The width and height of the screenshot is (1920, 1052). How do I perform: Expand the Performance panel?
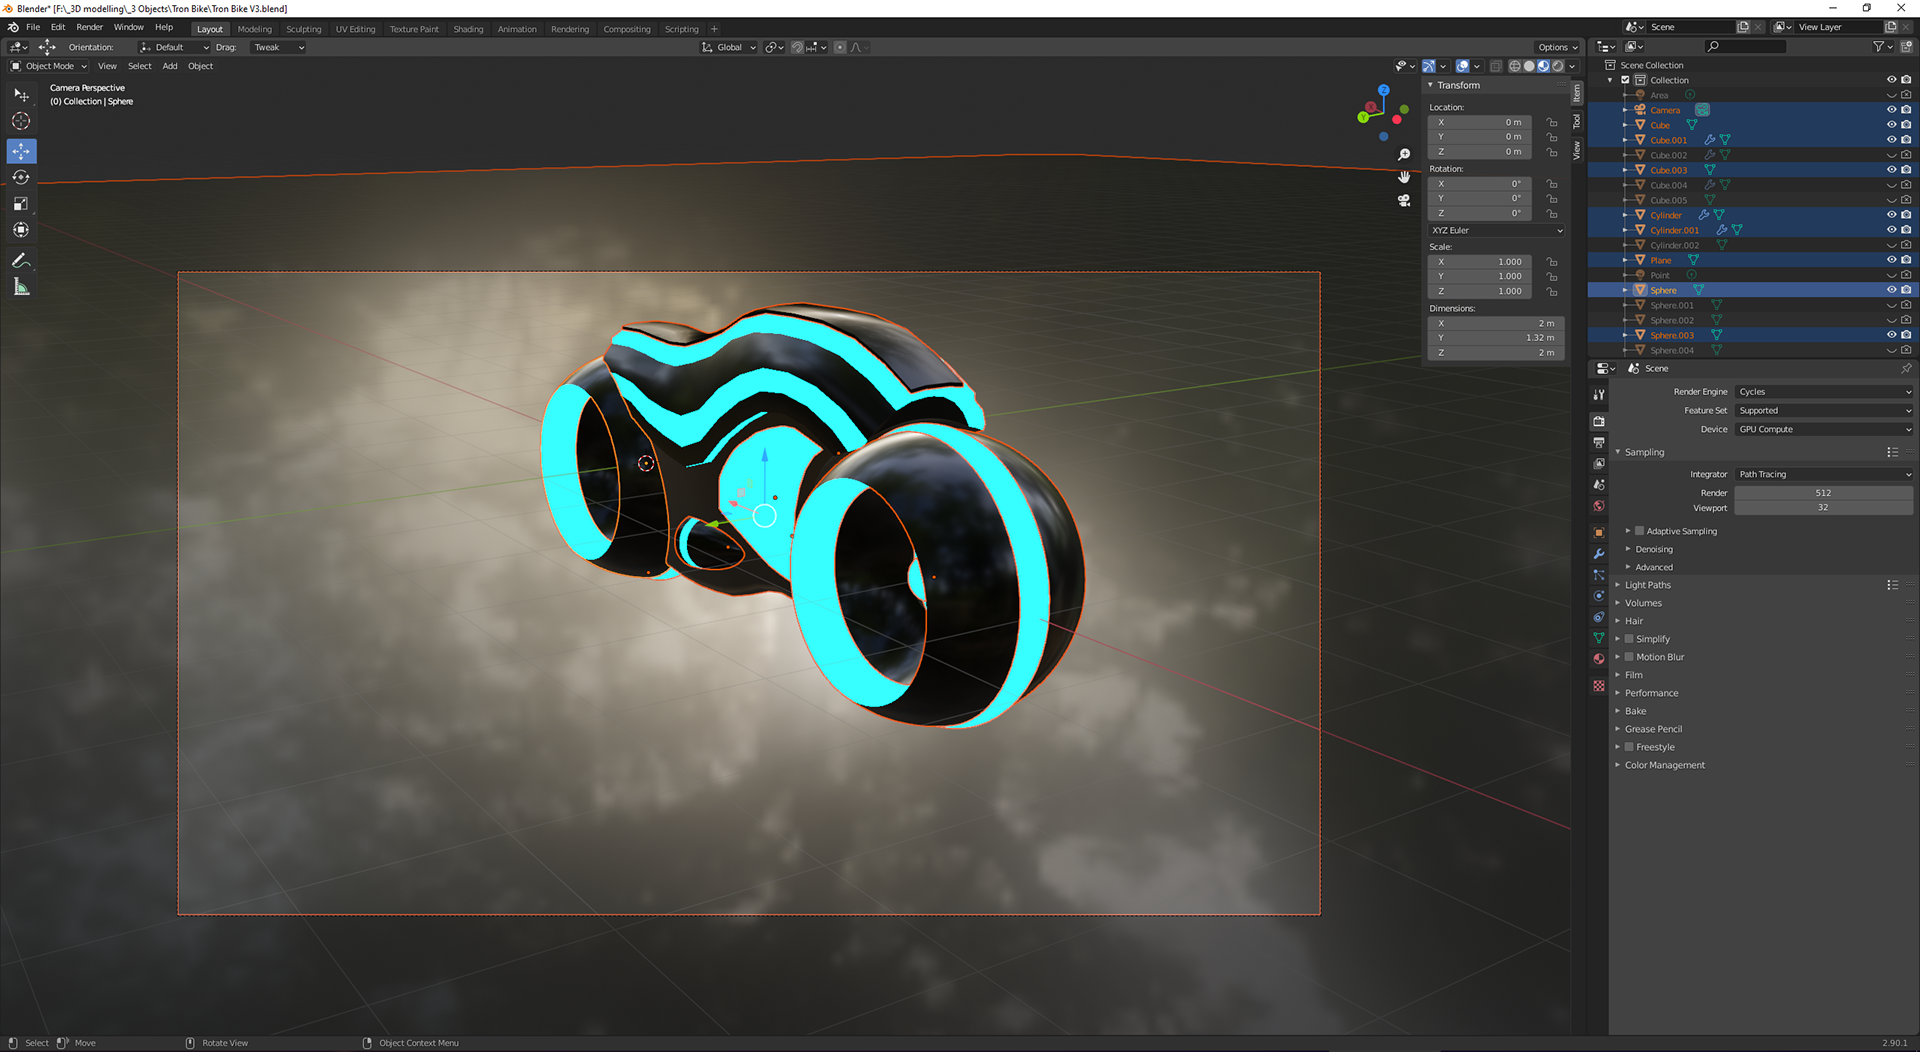pyautogui.click(x=1651, y=693)
